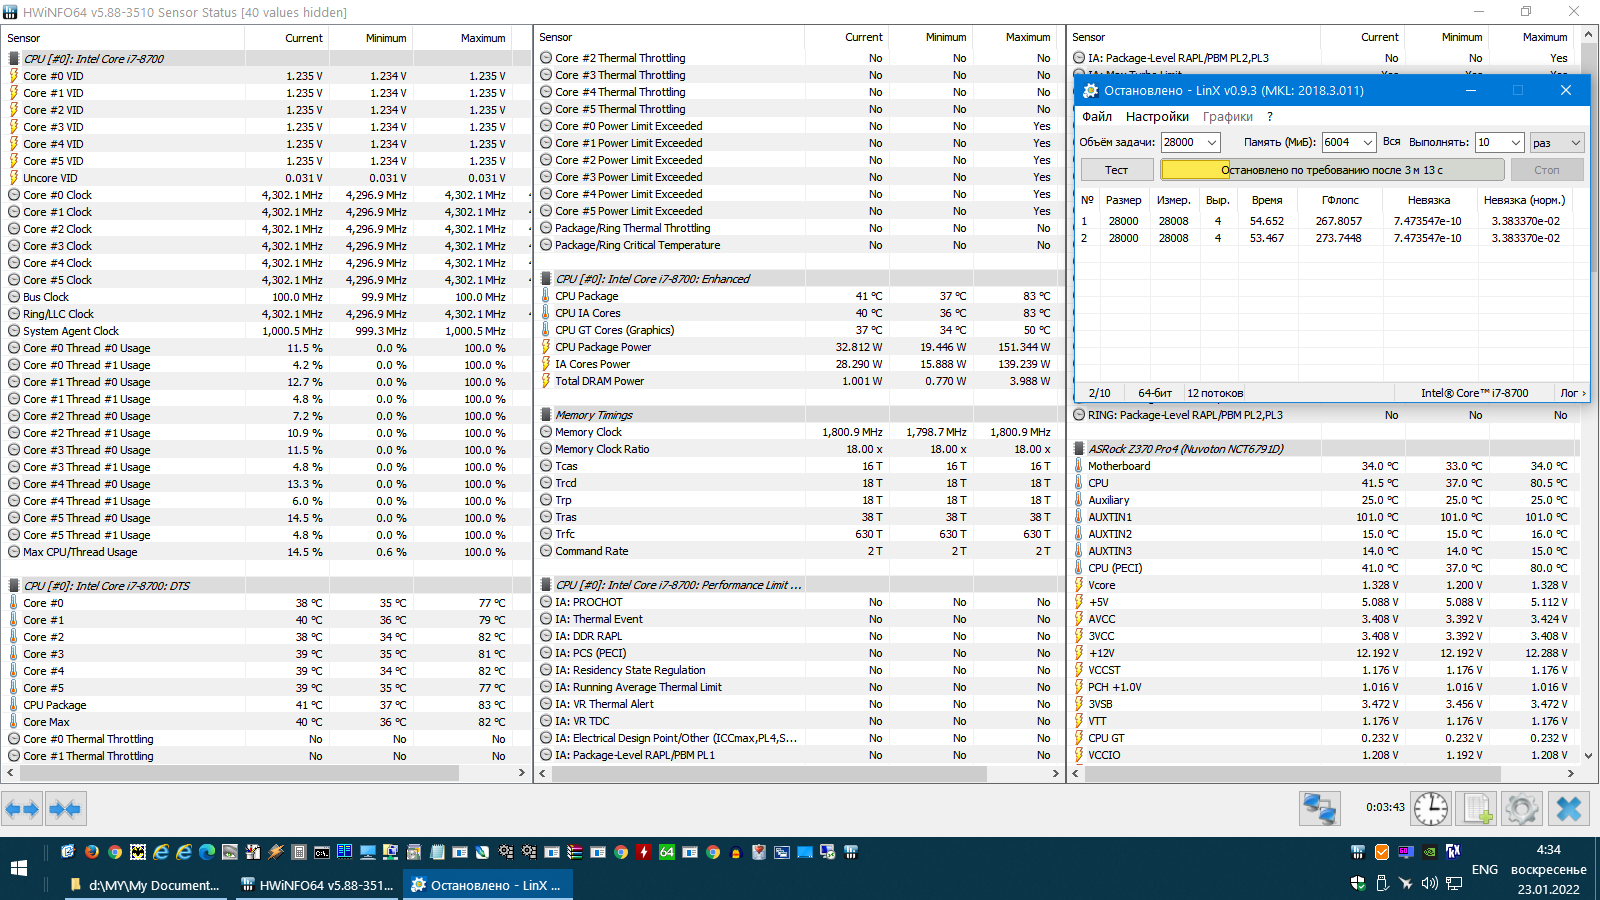Click the Тест button in LinX
This screenshot has width=1600, height=900.
(x=1116, y=170)
